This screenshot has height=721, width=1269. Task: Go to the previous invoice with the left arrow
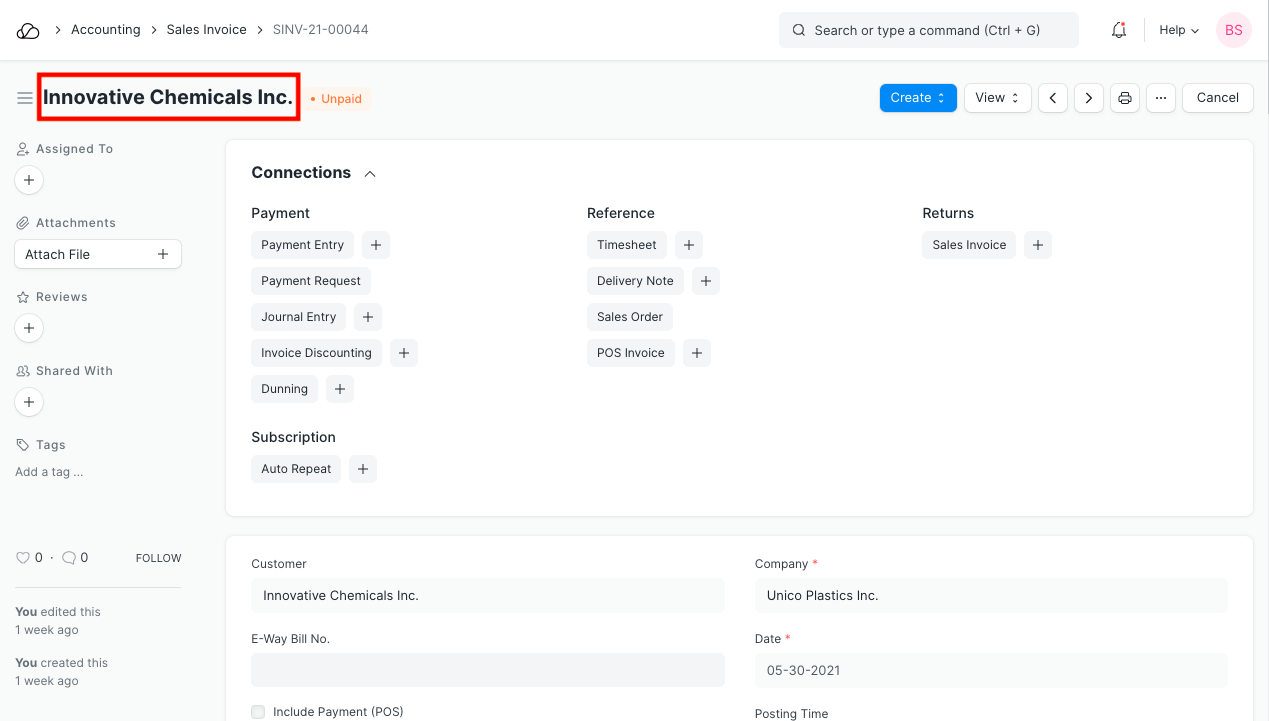tap(1053, 98)
